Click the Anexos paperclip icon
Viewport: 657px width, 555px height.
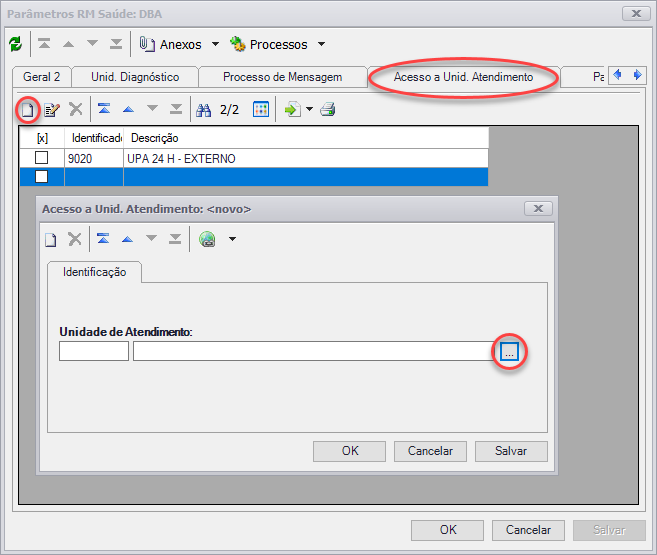(x=147, y=44)
